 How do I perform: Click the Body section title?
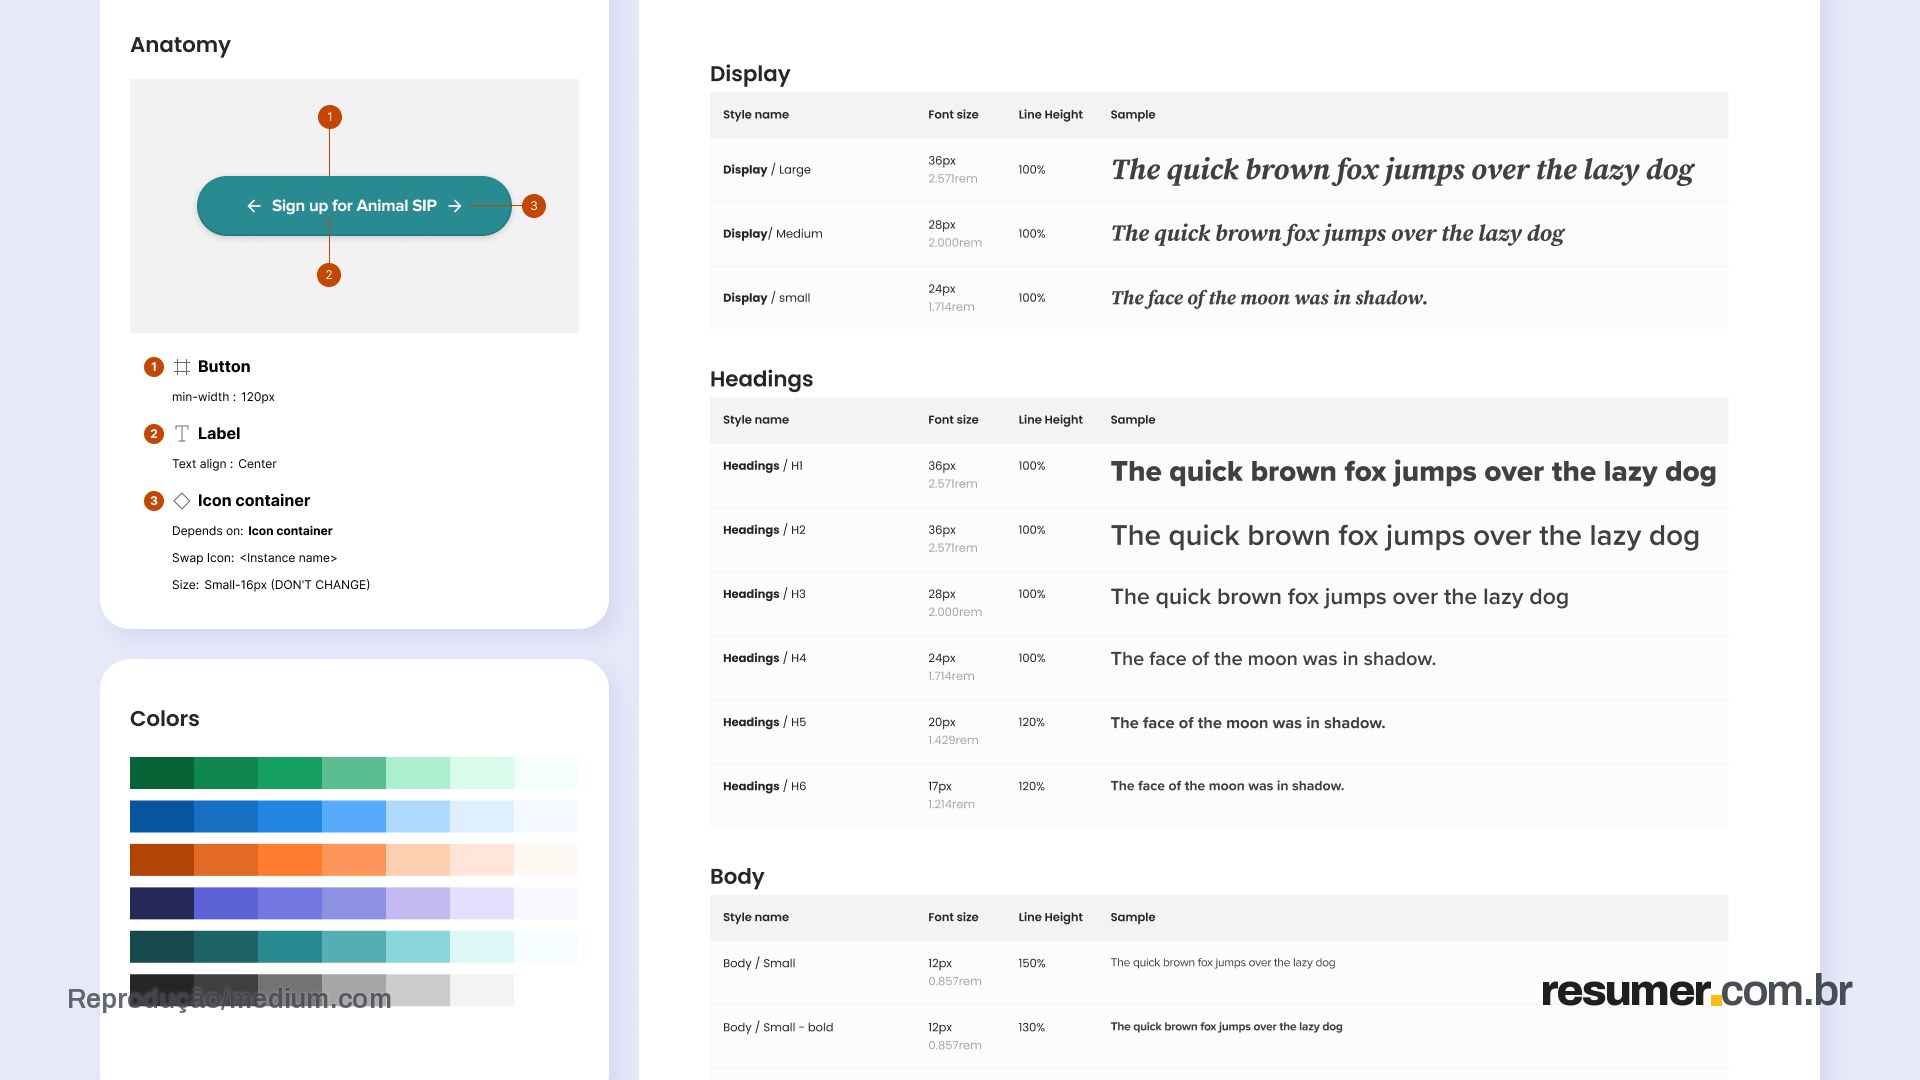[737, 876]
